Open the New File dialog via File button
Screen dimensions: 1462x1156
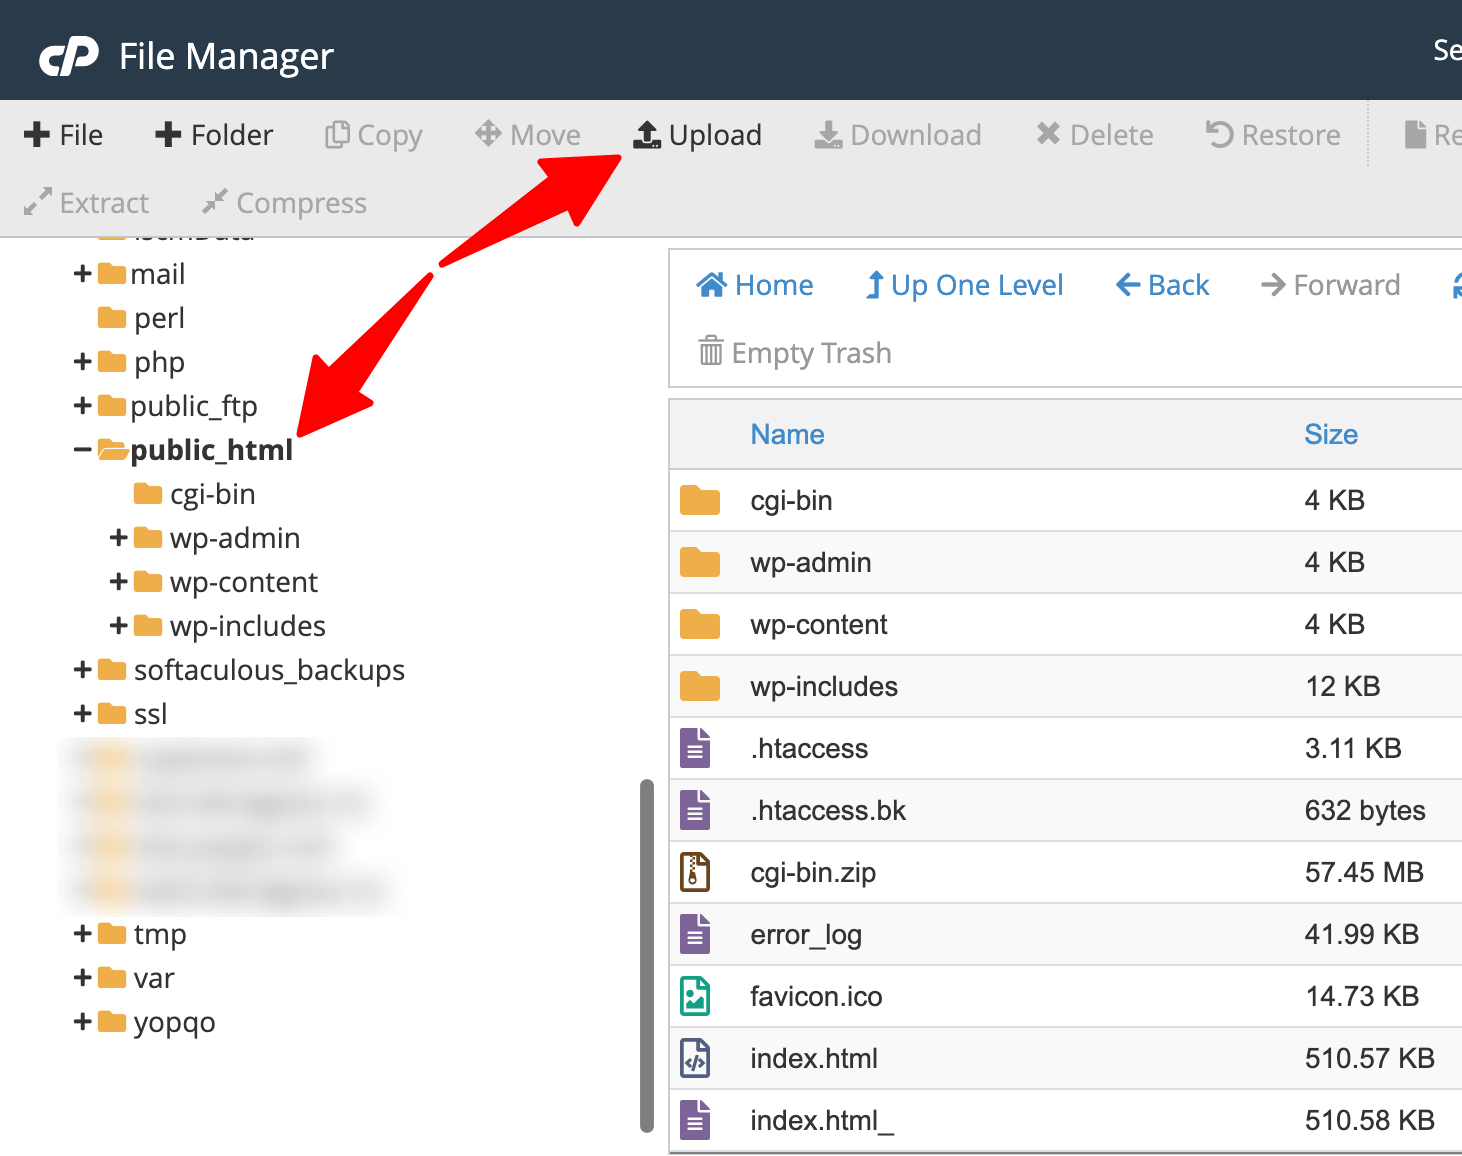coord(63,135)
